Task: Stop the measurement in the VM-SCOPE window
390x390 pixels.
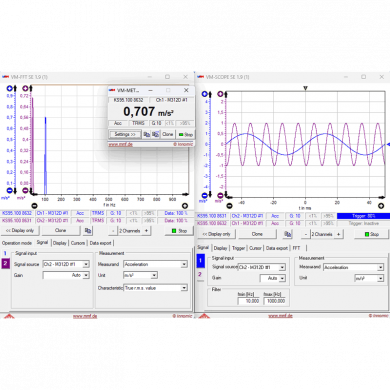Action: coord(371,234)
